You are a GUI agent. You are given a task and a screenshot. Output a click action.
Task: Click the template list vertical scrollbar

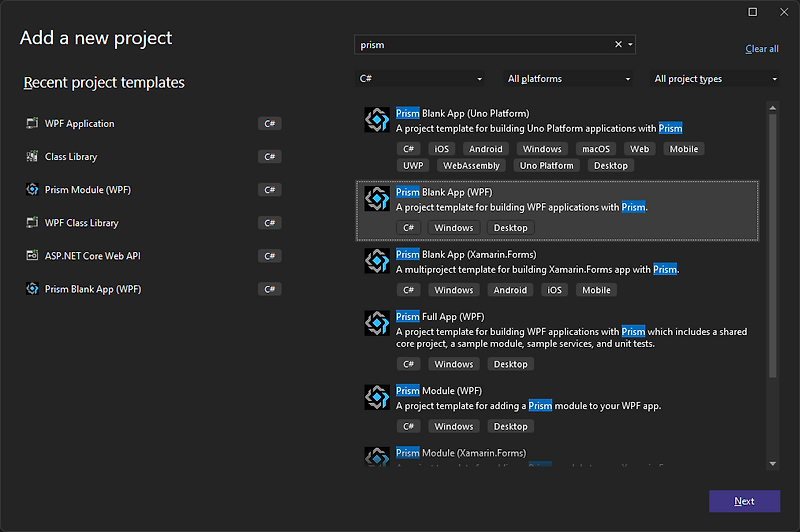771,240
